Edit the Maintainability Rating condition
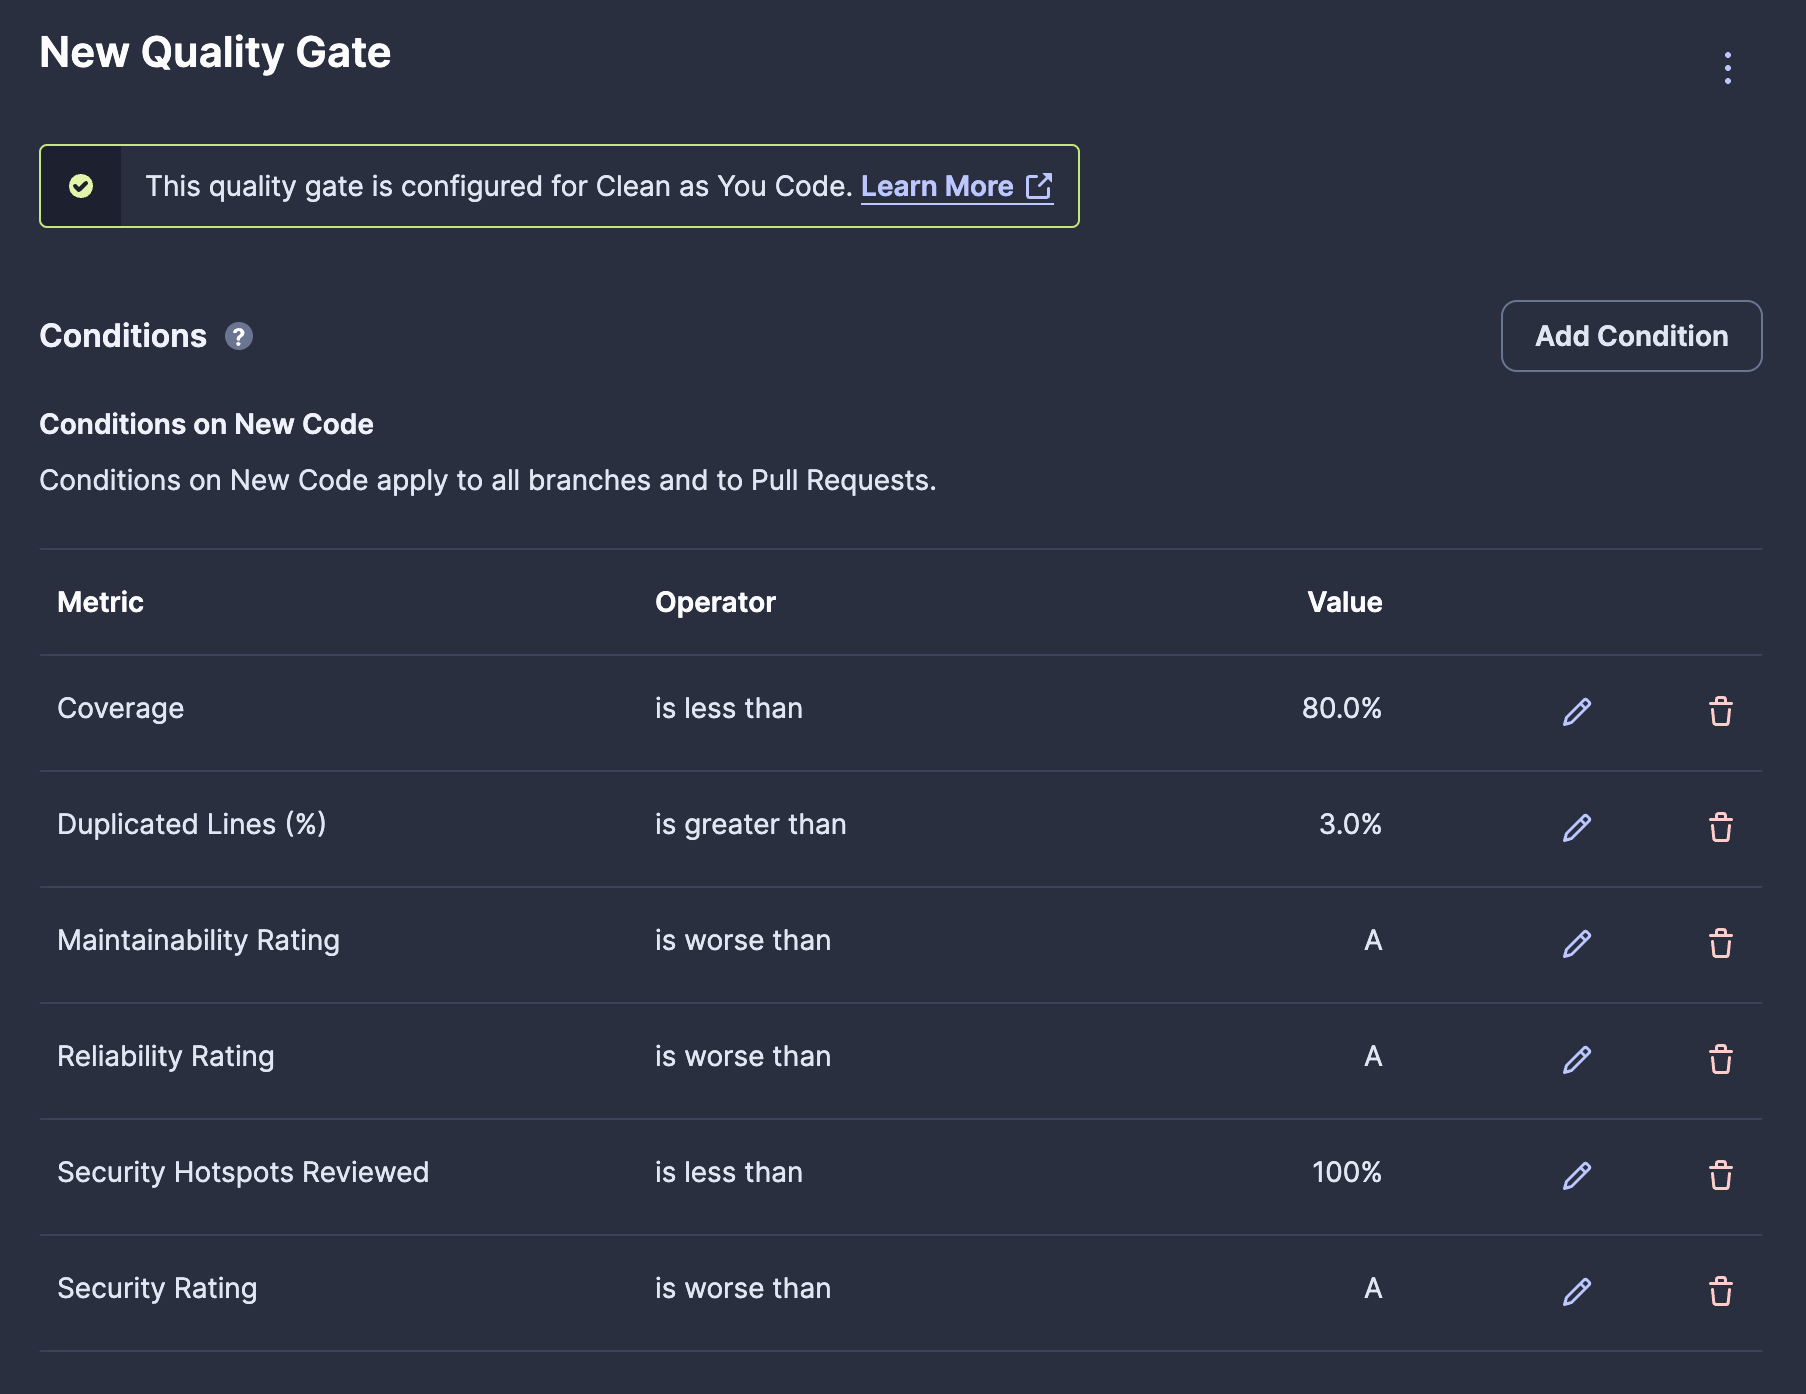This screenshot has width=1806, height=1394. pos(1575,943)
